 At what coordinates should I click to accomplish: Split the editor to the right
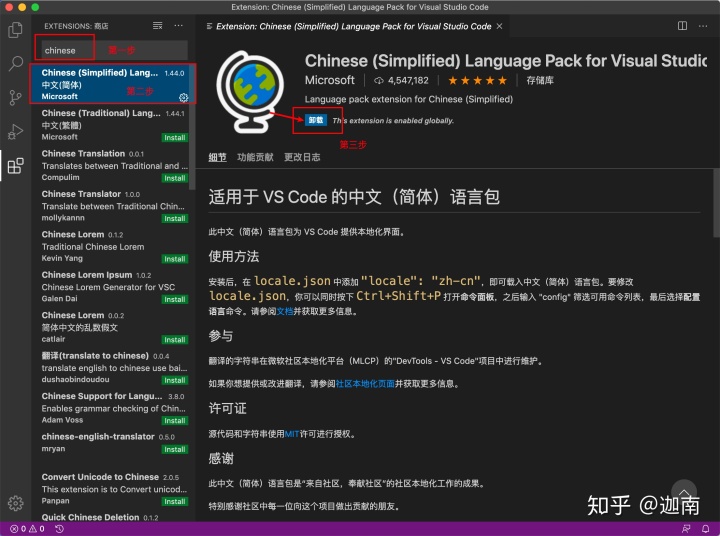[x=682, y=26]
